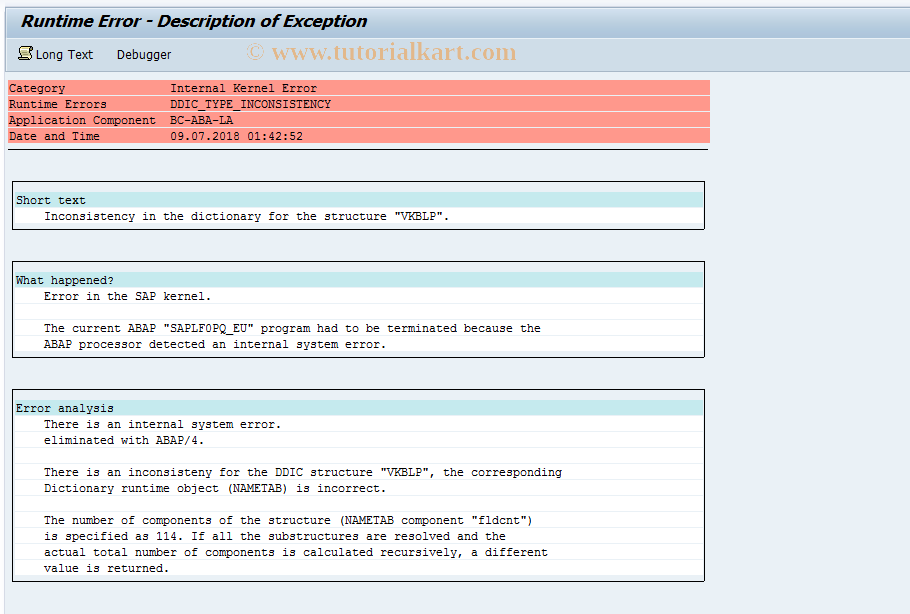
Task: Click the 'Category' label
Action: point(37,88)
